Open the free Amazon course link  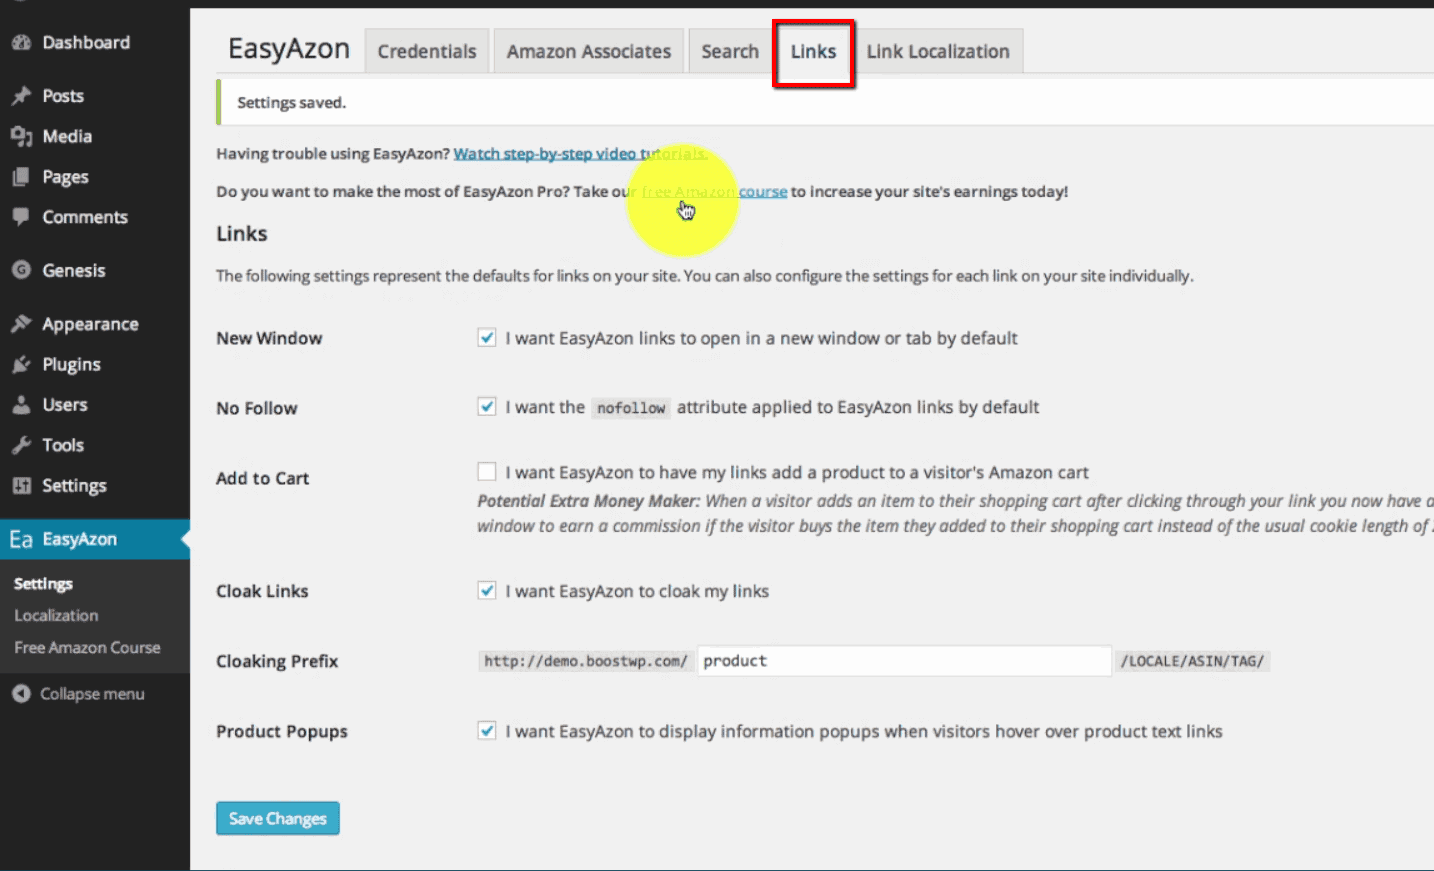click(x=714, y=191)
